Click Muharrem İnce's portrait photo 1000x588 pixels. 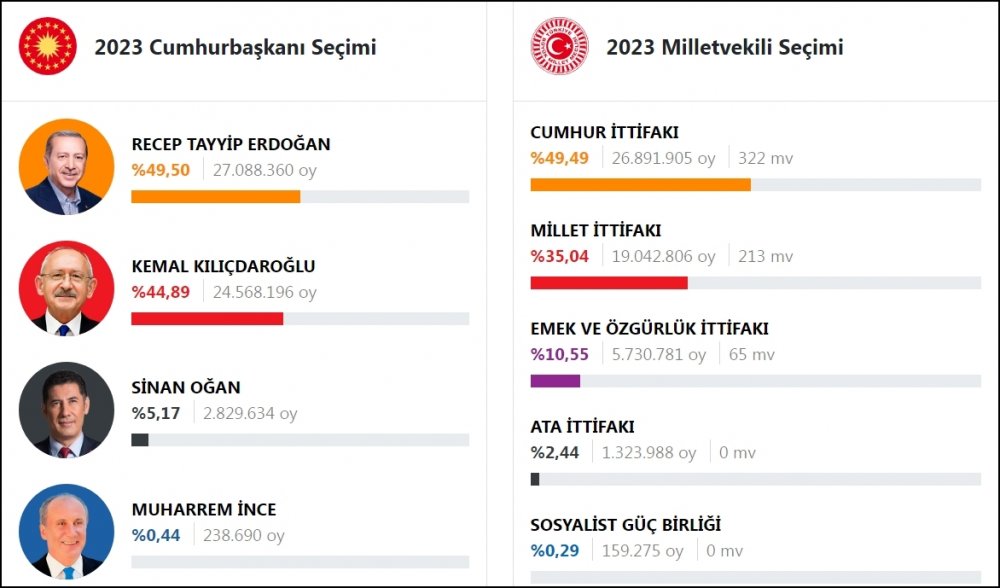coord(66,531)
